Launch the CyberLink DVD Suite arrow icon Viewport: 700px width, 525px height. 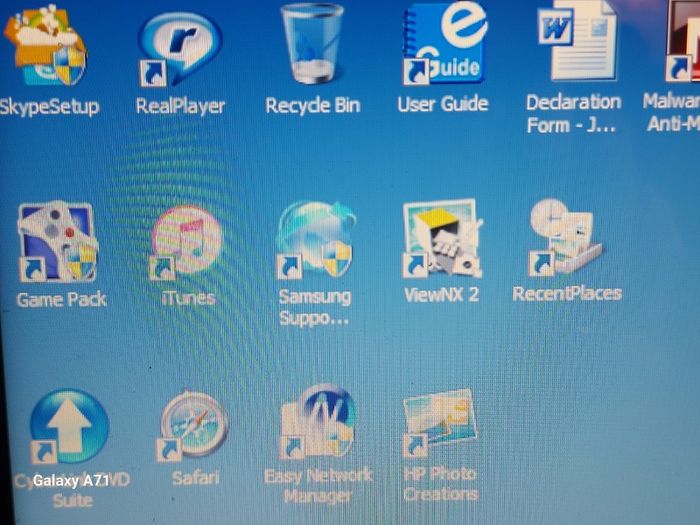coord(69,427)
